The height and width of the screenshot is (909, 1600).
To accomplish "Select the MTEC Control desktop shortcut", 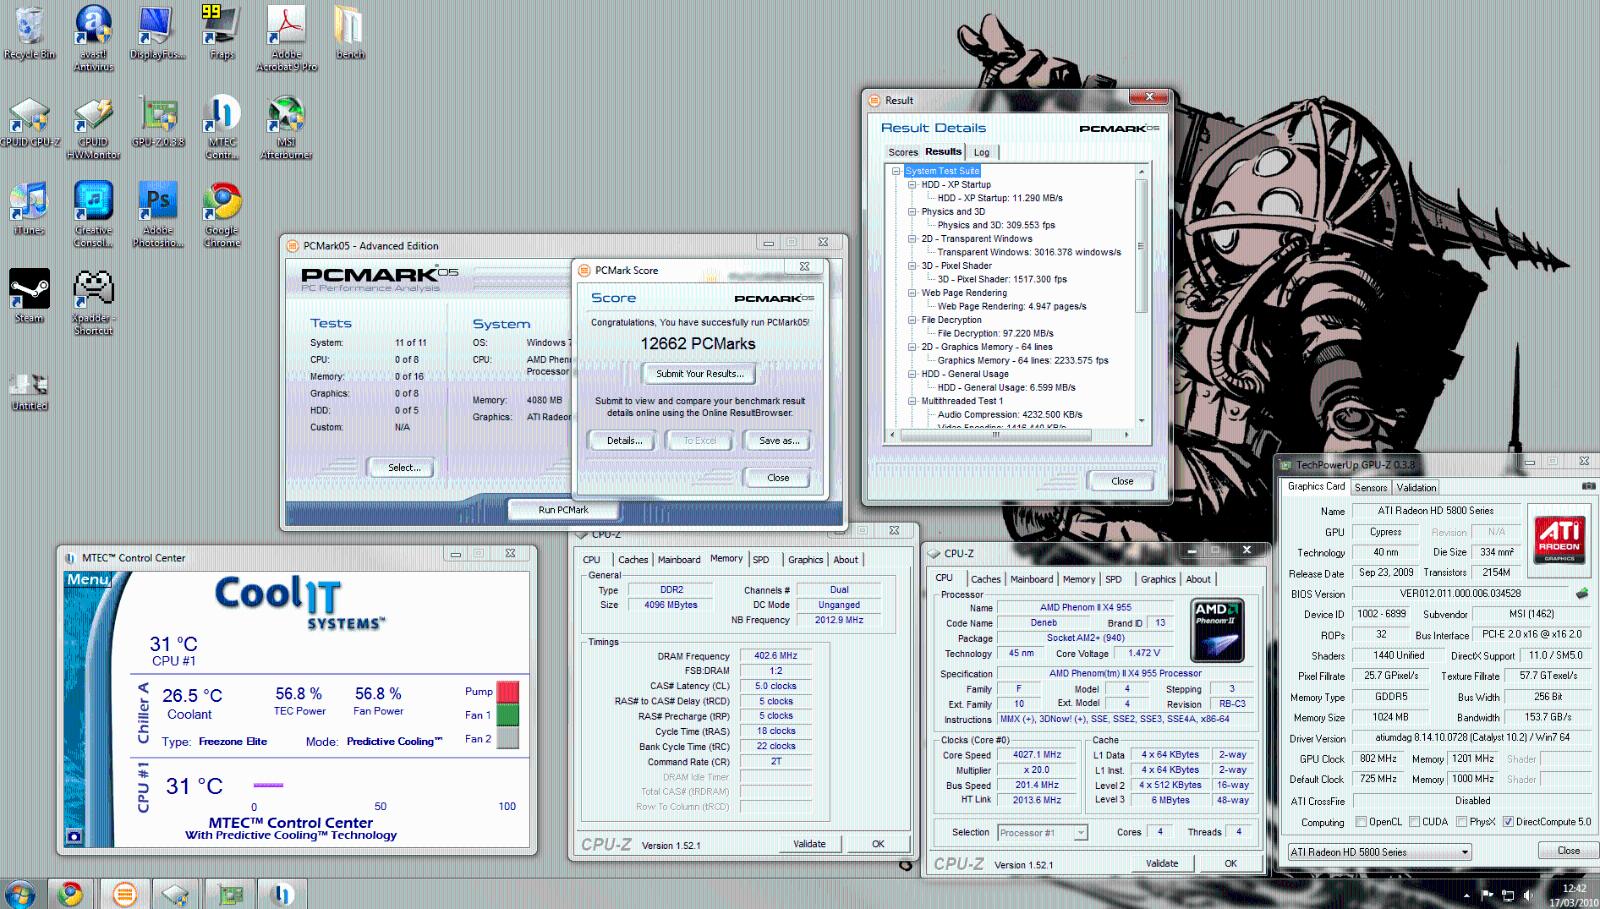I will [222, 128].
